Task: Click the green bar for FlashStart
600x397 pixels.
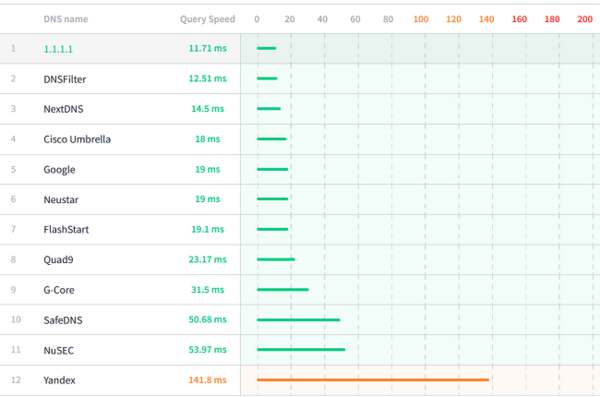Action: (272, 229)
